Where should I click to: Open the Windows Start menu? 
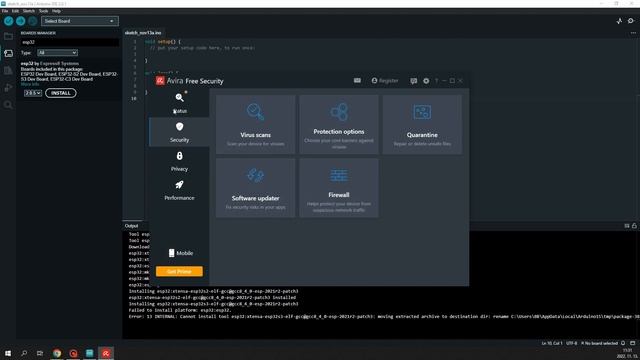8,353
